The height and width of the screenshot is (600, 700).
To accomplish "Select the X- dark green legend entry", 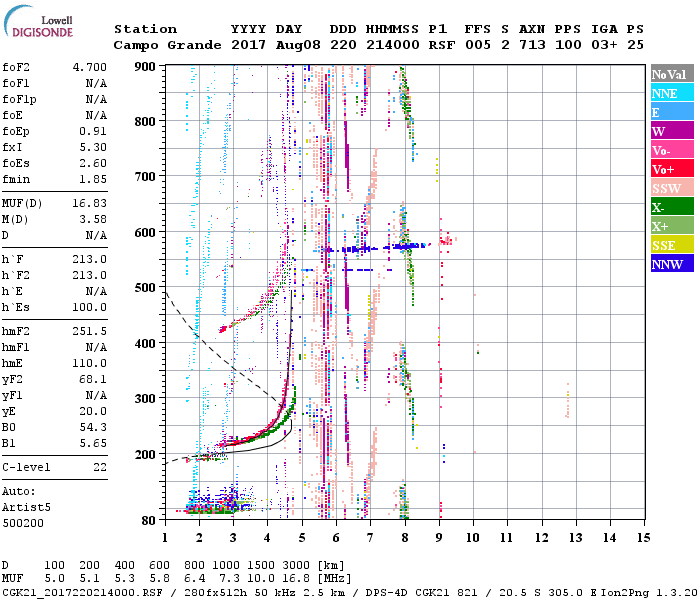I will (x=672, y=207).
